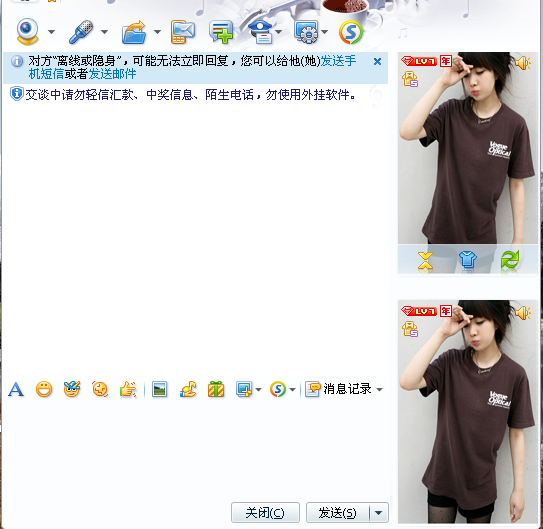The width and height of the screenshot is (543, 529).
Task: Insert a picture into message
Action: 160,389
